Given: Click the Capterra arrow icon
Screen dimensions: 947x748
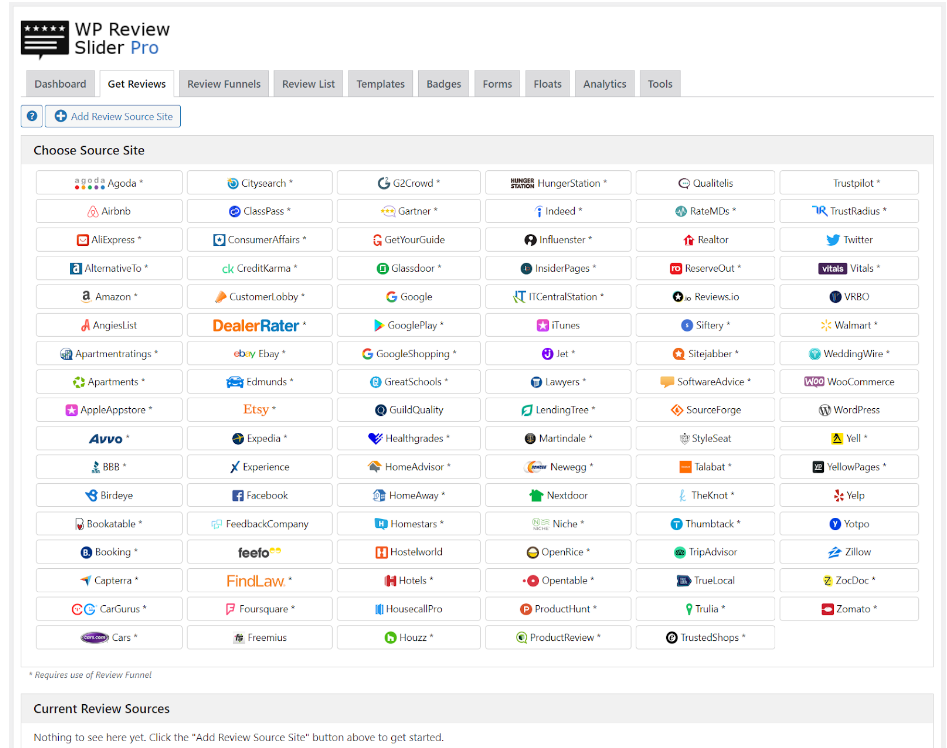Looking at the screenshot, I should pyautogui.click(x=86, y=580).
